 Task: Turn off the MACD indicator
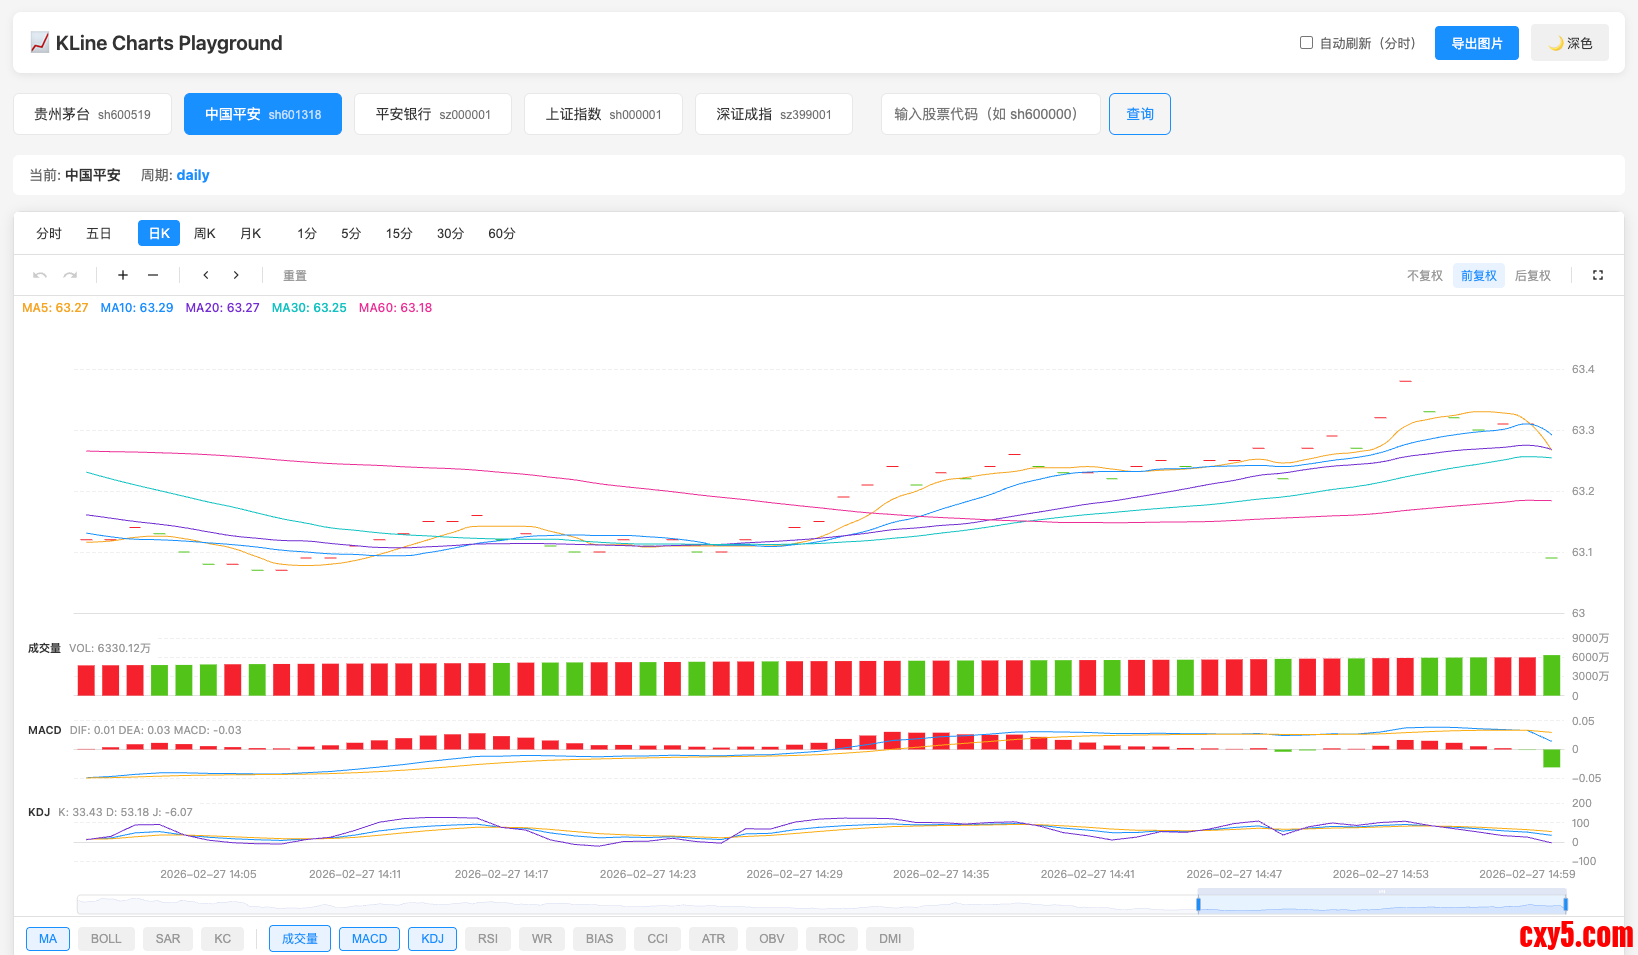pyautogui.click(x=369, y=939)
